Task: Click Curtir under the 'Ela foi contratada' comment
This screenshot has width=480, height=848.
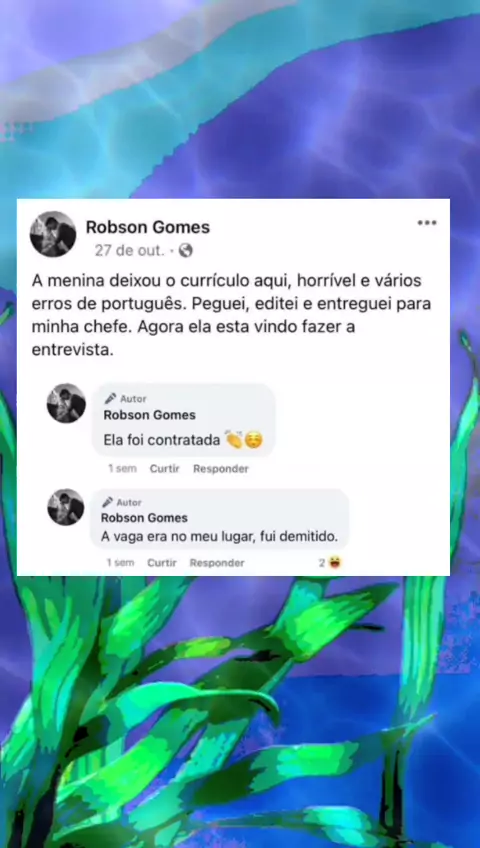Action: click(164, 469)
